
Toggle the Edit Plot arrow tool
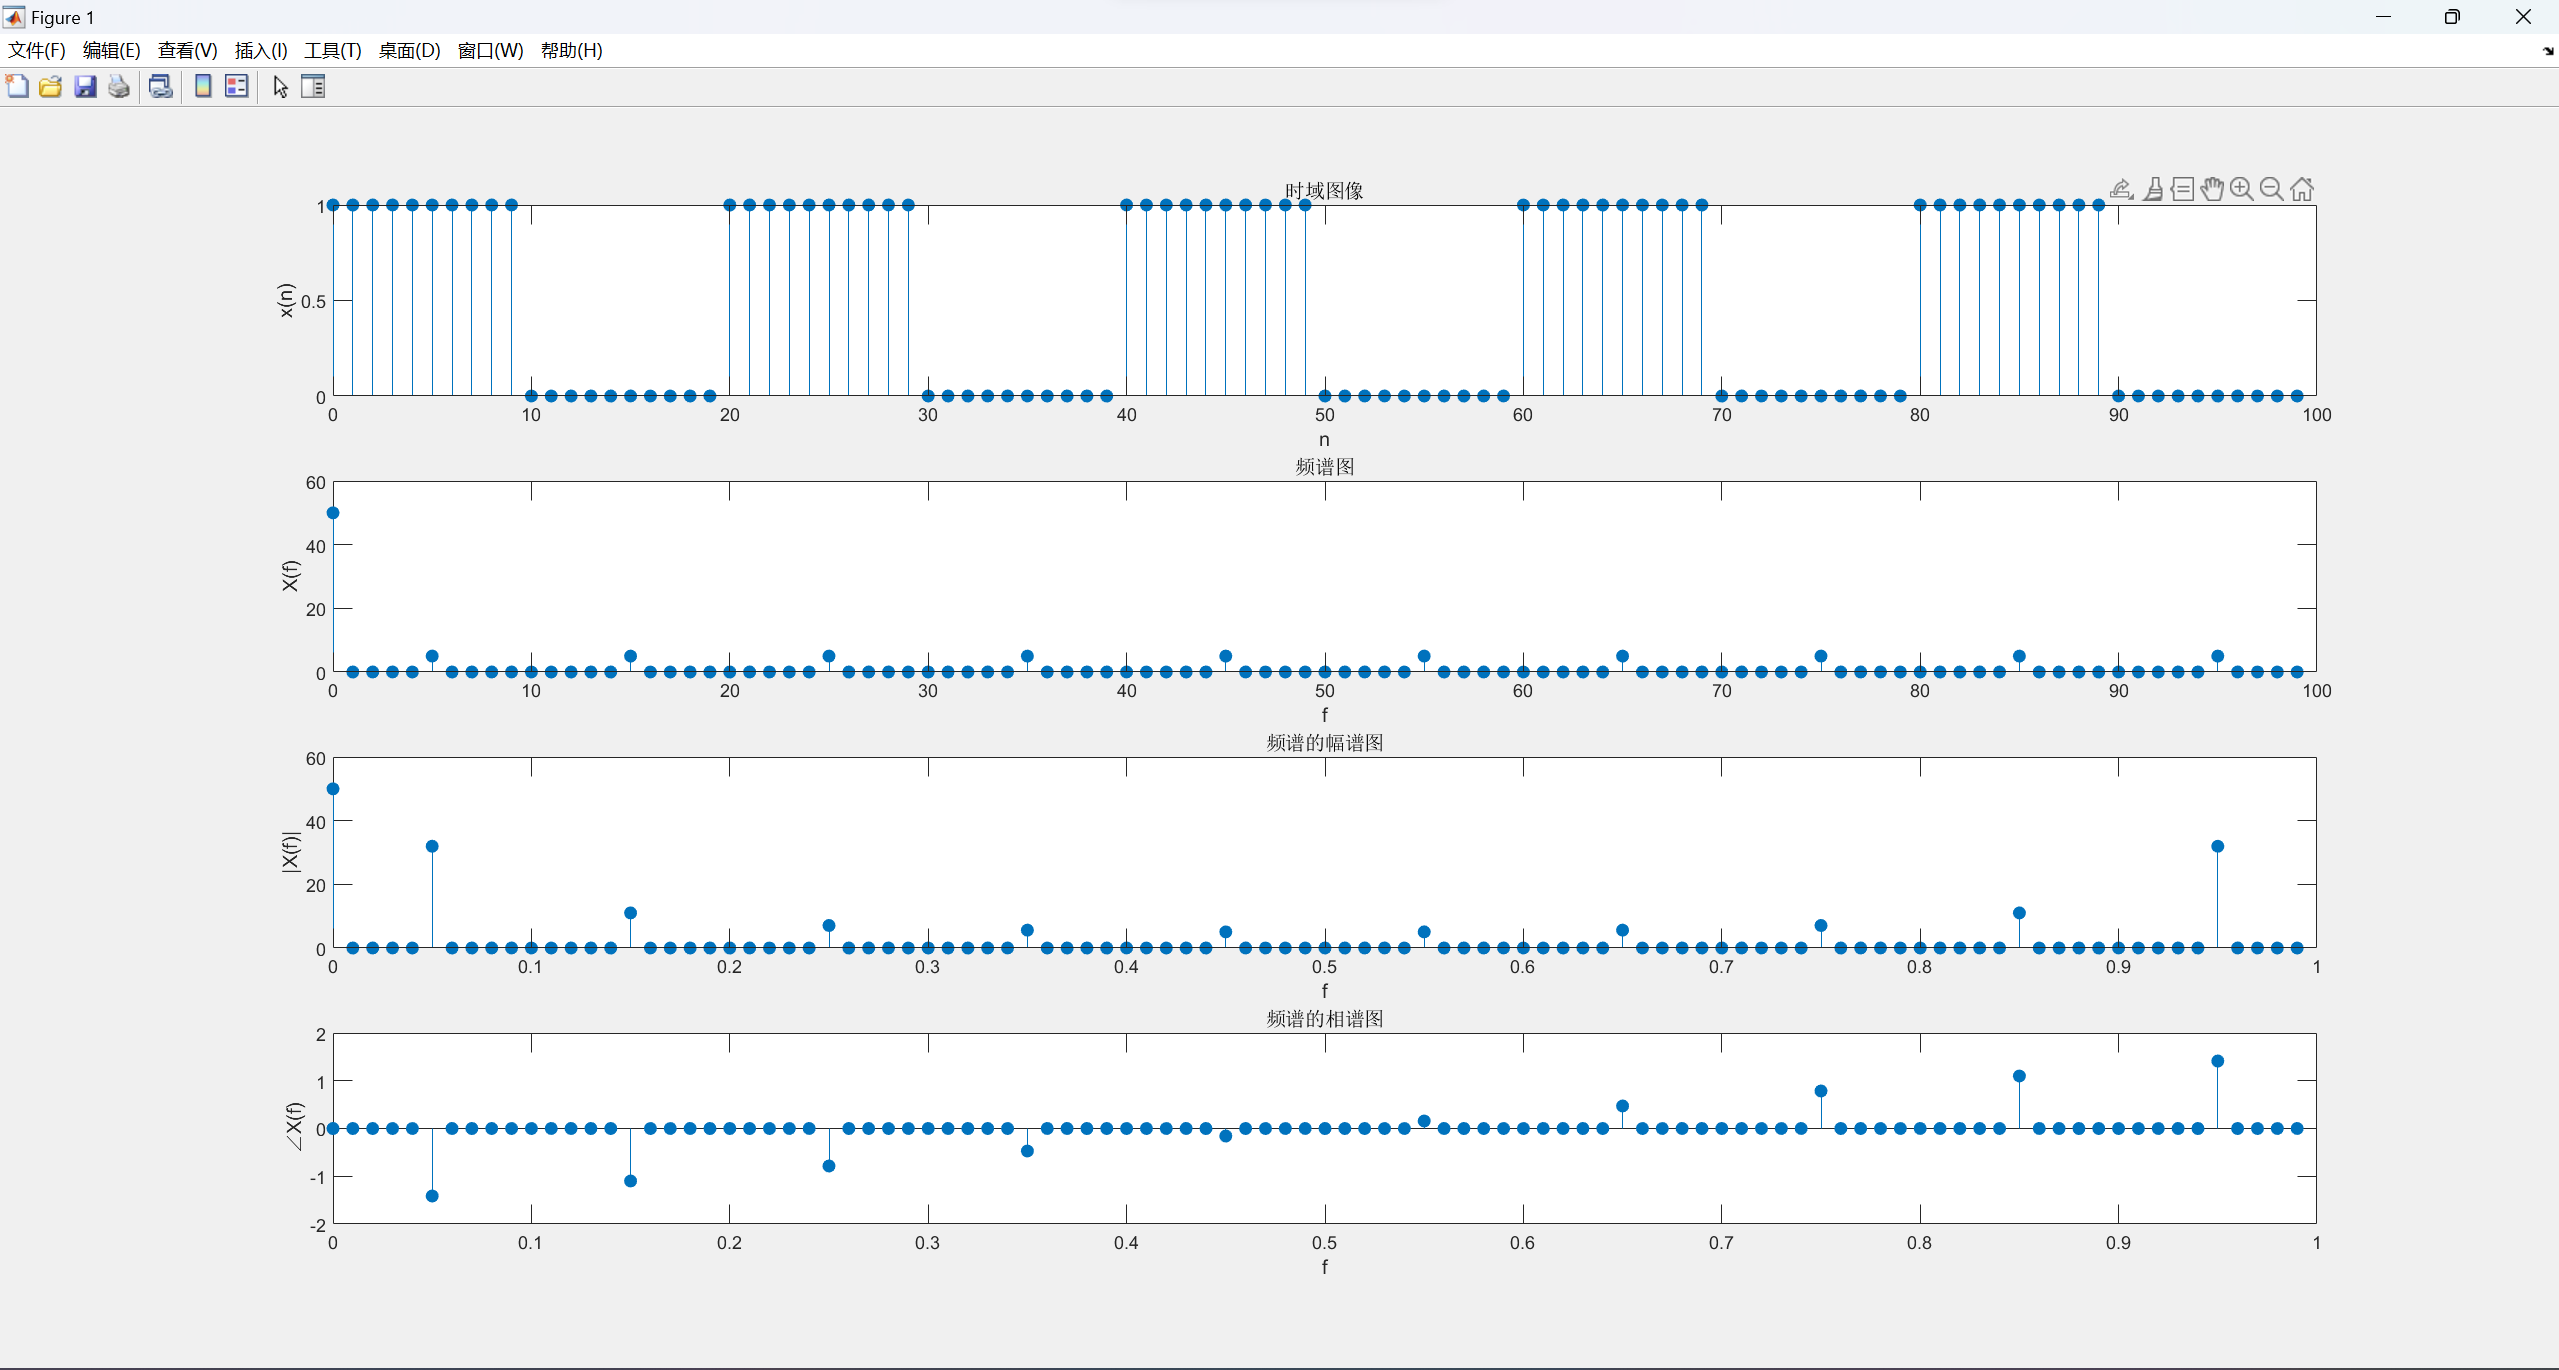click(281, 87)
